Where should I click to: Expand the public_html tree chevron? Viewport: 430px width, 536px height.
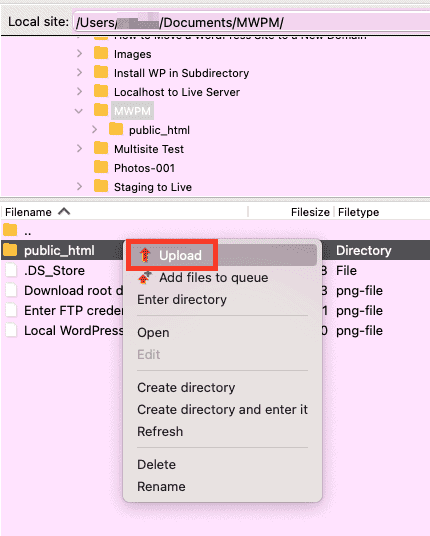coord(95,130)
